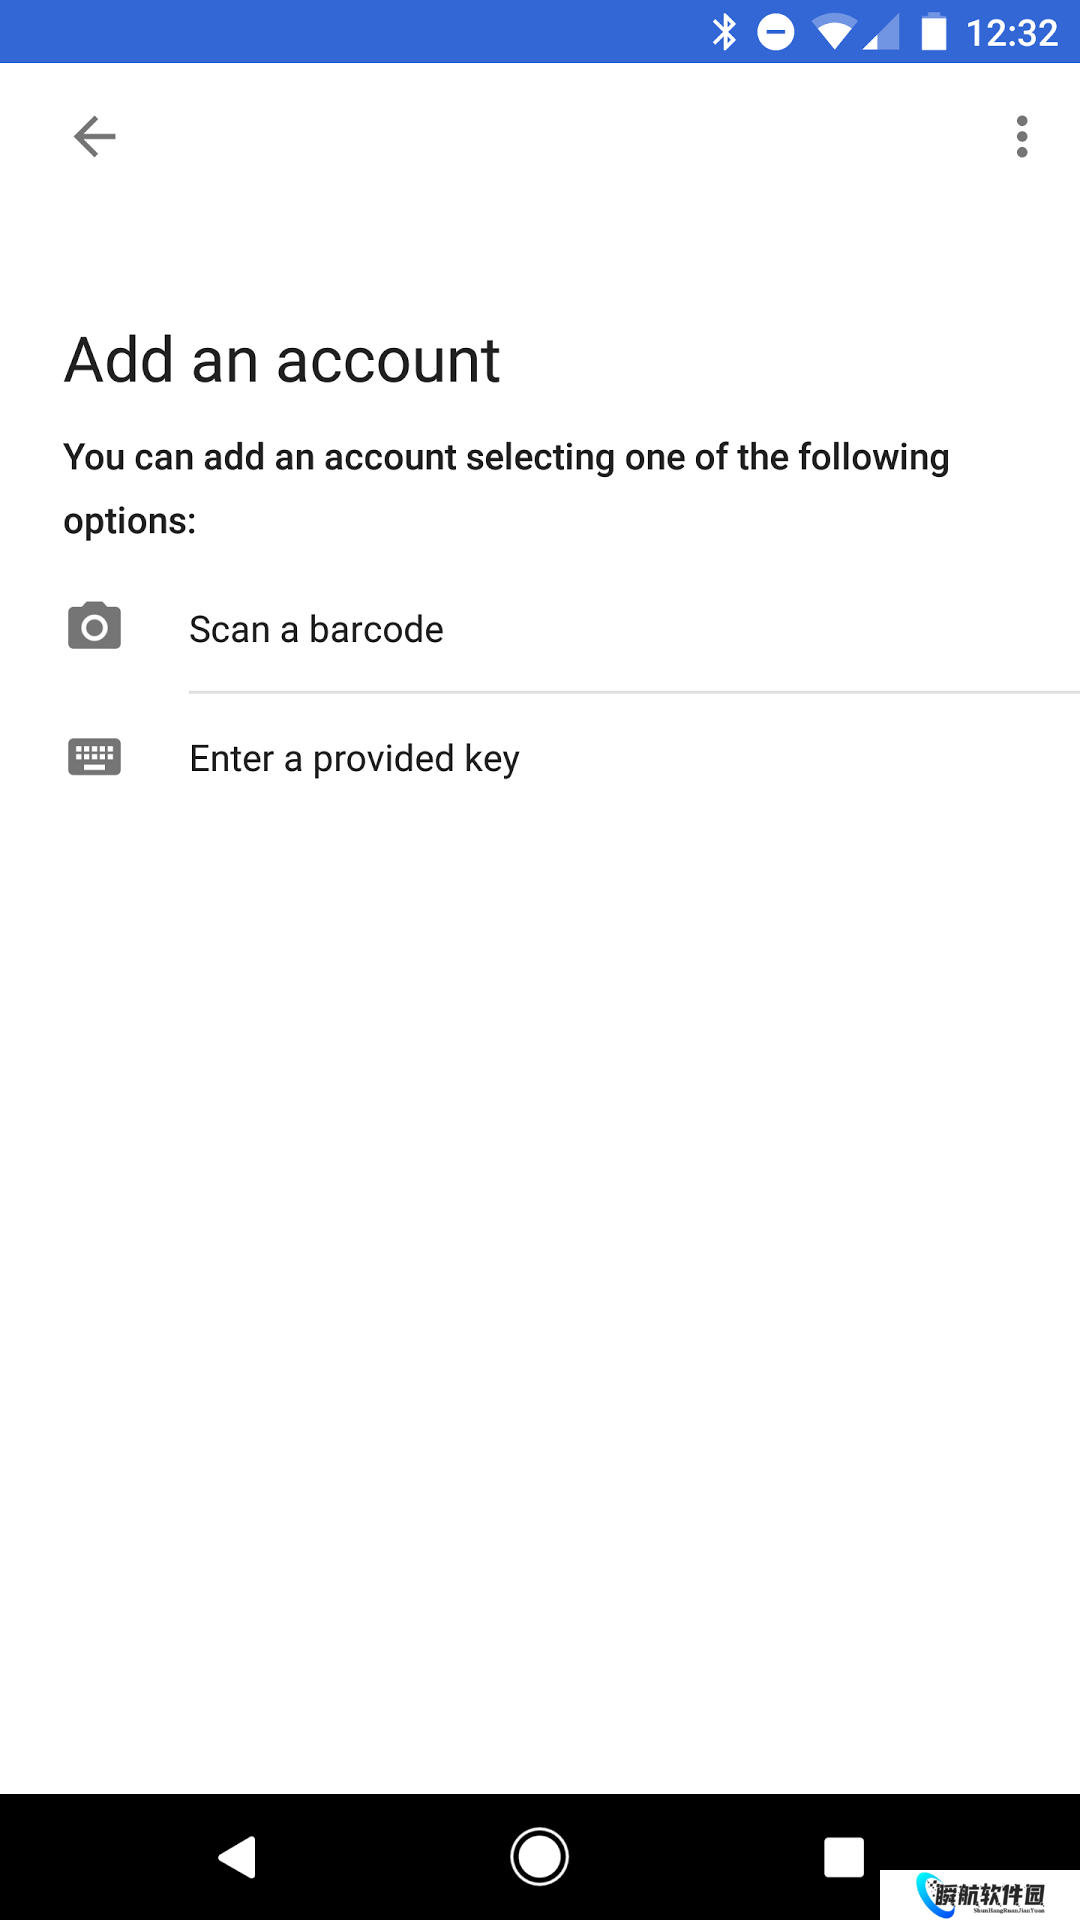Image resolution: width=1080 pixels, height=1920 pixels.
Task: Tap the keyboard icon for key entry
Action: point(95,757)
